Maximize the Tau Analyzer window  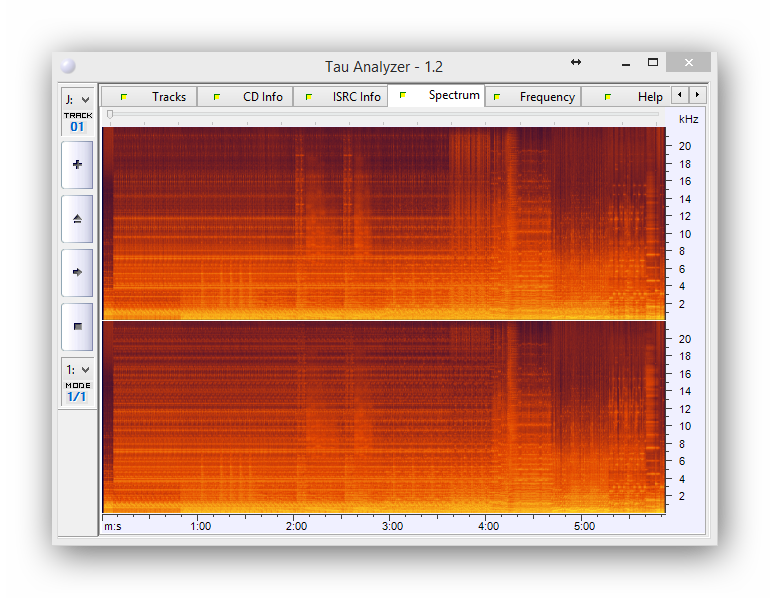(x=653, y=62)
